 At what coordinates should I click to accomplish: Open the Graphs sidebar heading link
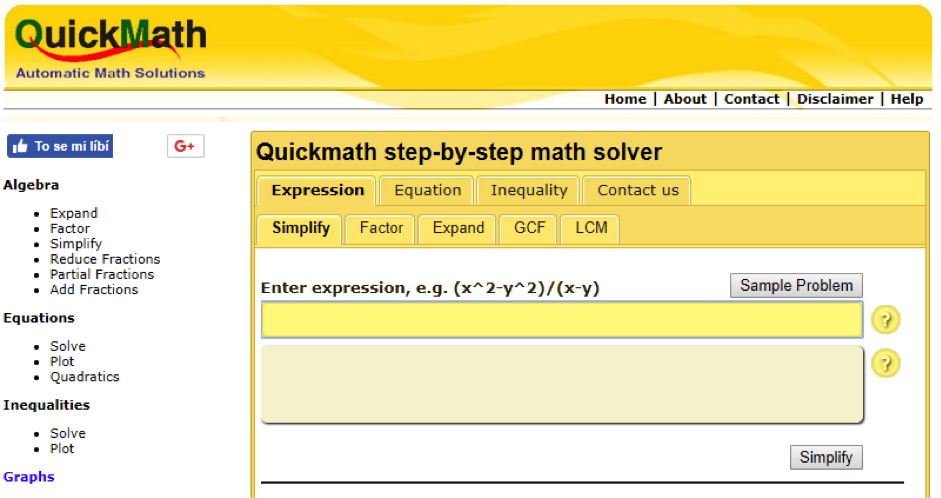[29, 477]
